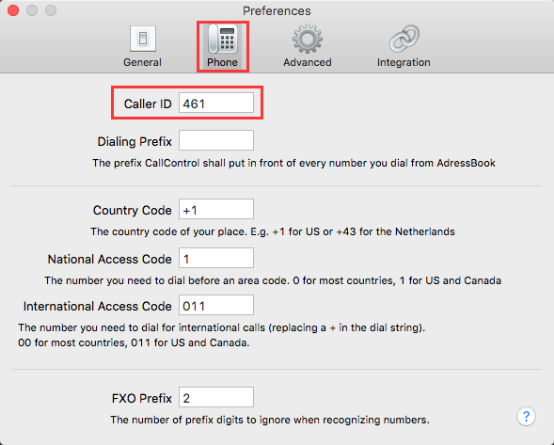Click the Caller ID label text

pos(148,104)
